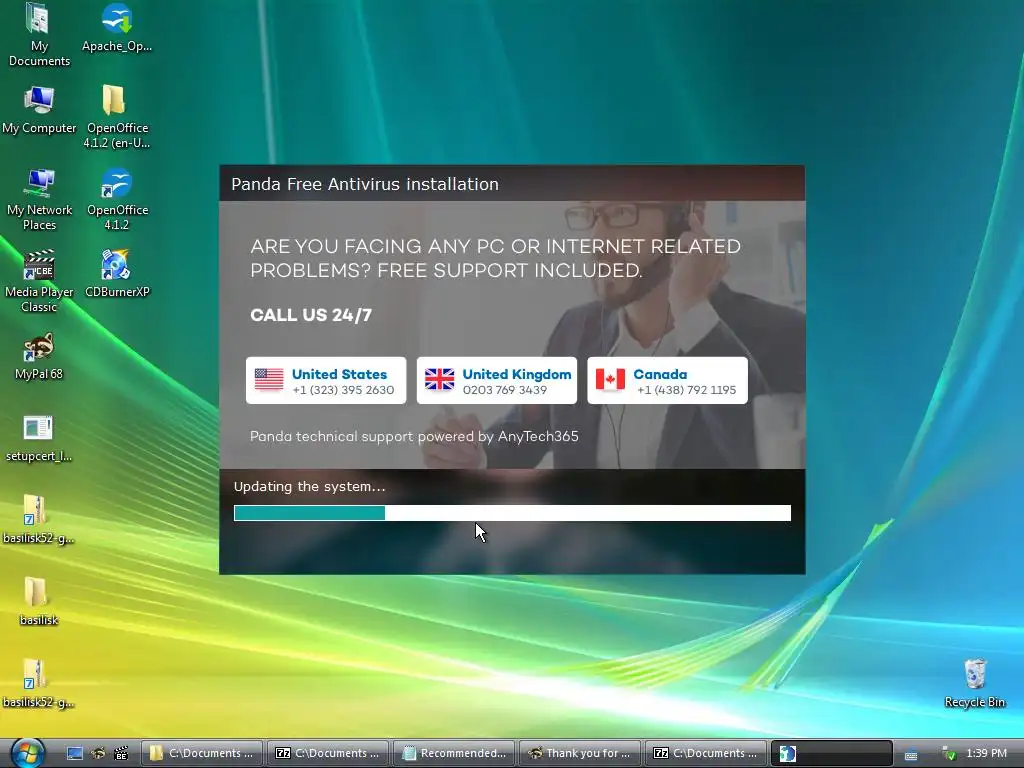The image size is (1024, 768).
Task: Click the MyPal quick launch icon
Action: (x=98, y=753)
